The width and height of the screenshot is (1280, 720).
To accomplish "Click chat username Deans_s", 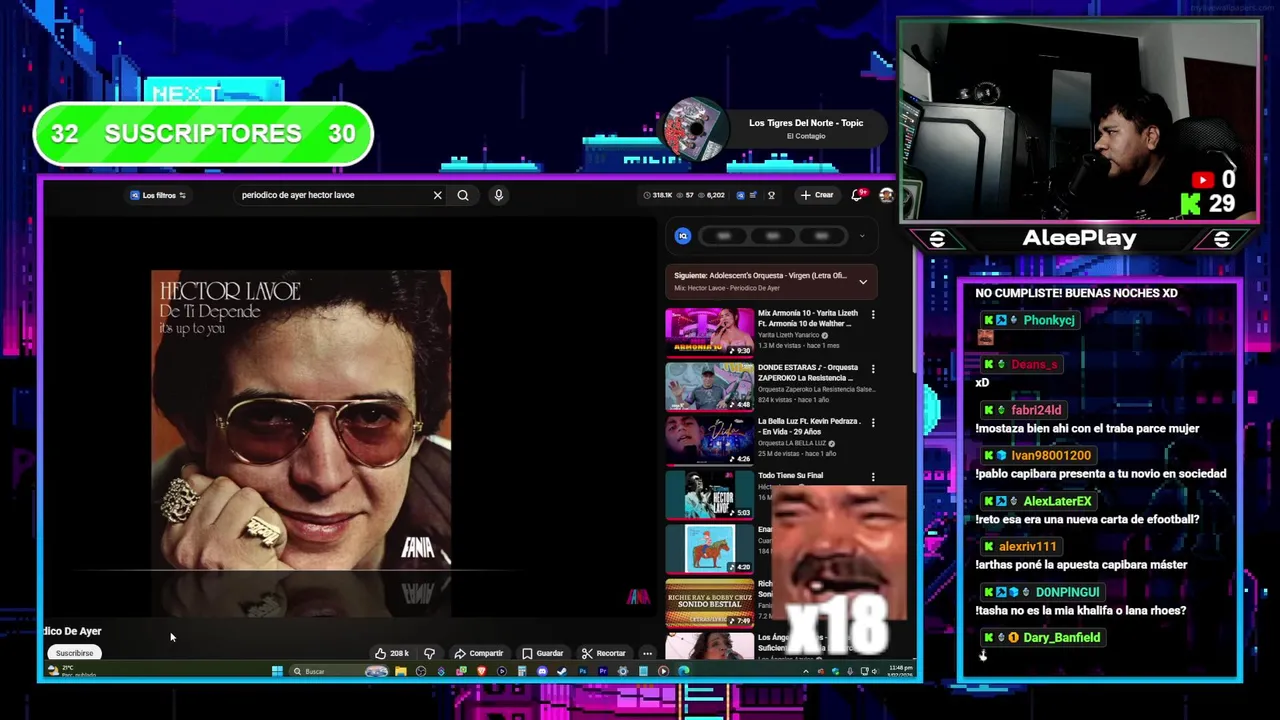I will coord(1034,364).
